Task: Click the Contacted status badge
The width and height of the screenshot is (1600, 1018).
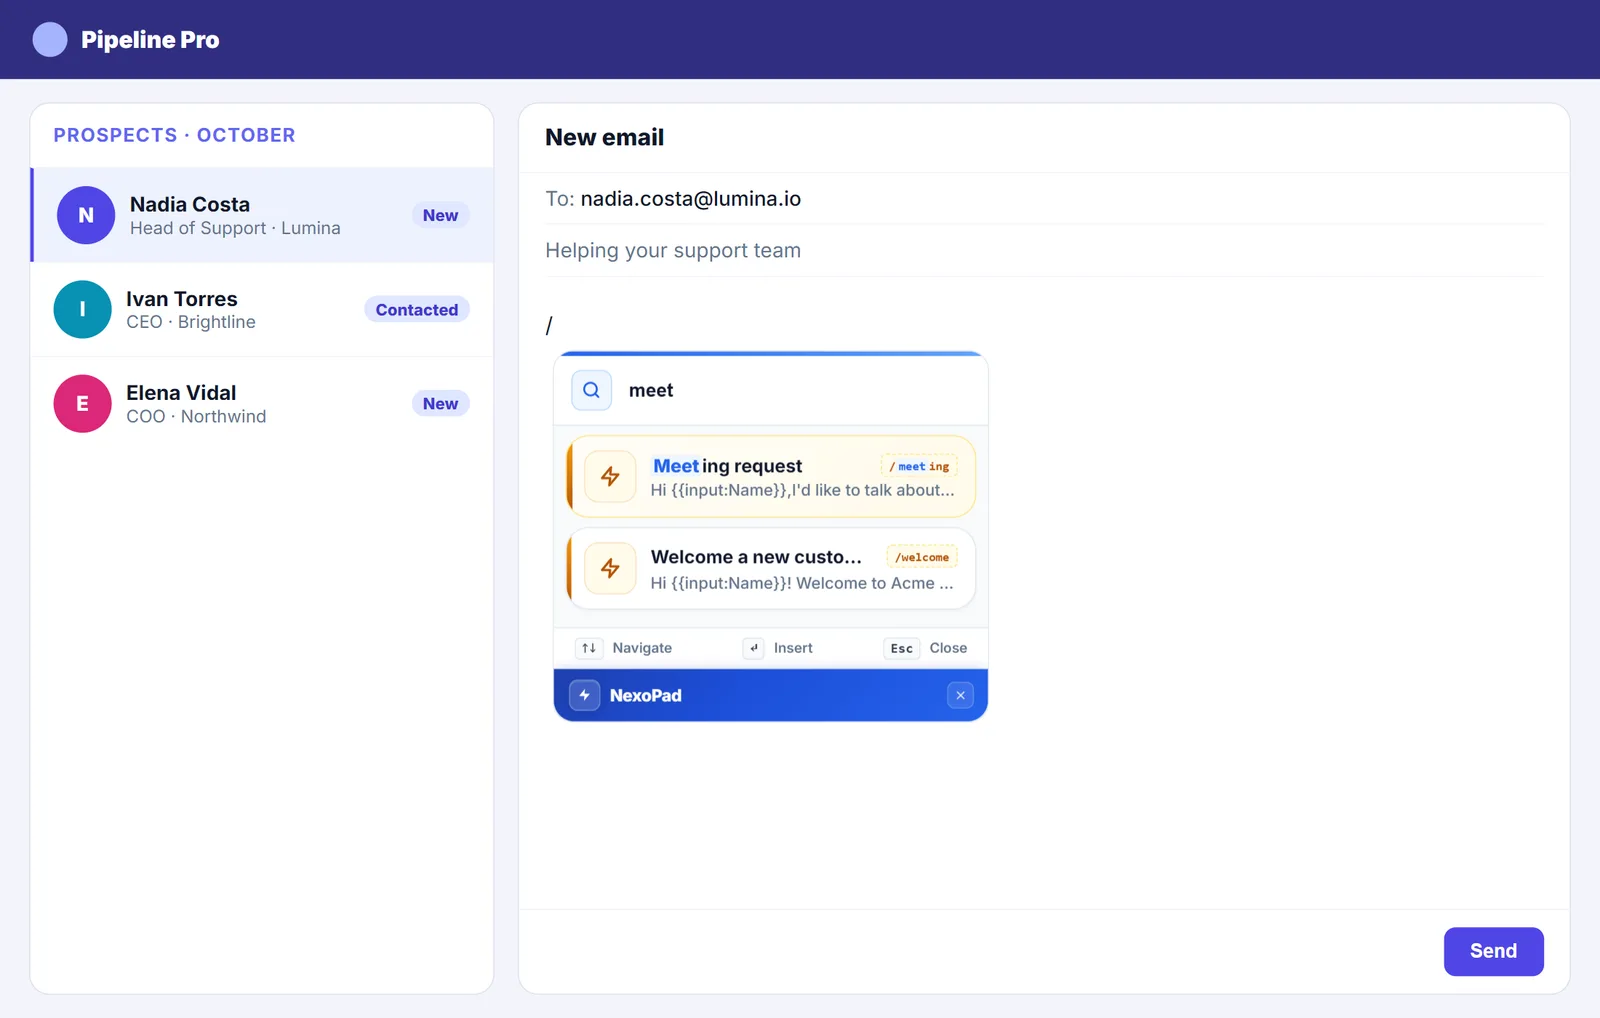Action: coord(417,310)
